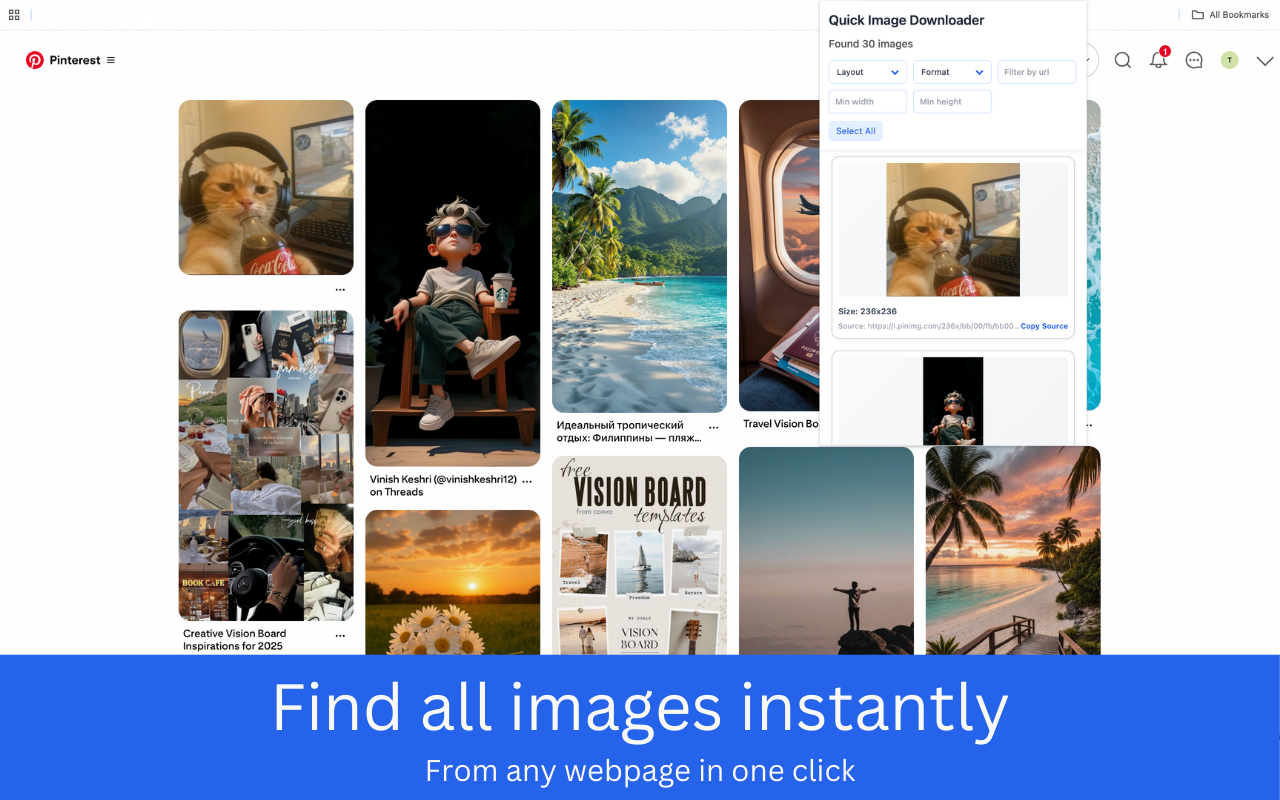The height and width of the screenshot is (800, 1280).
Task: Open more options under the cat pin
Action: click(x=340, y=290)
